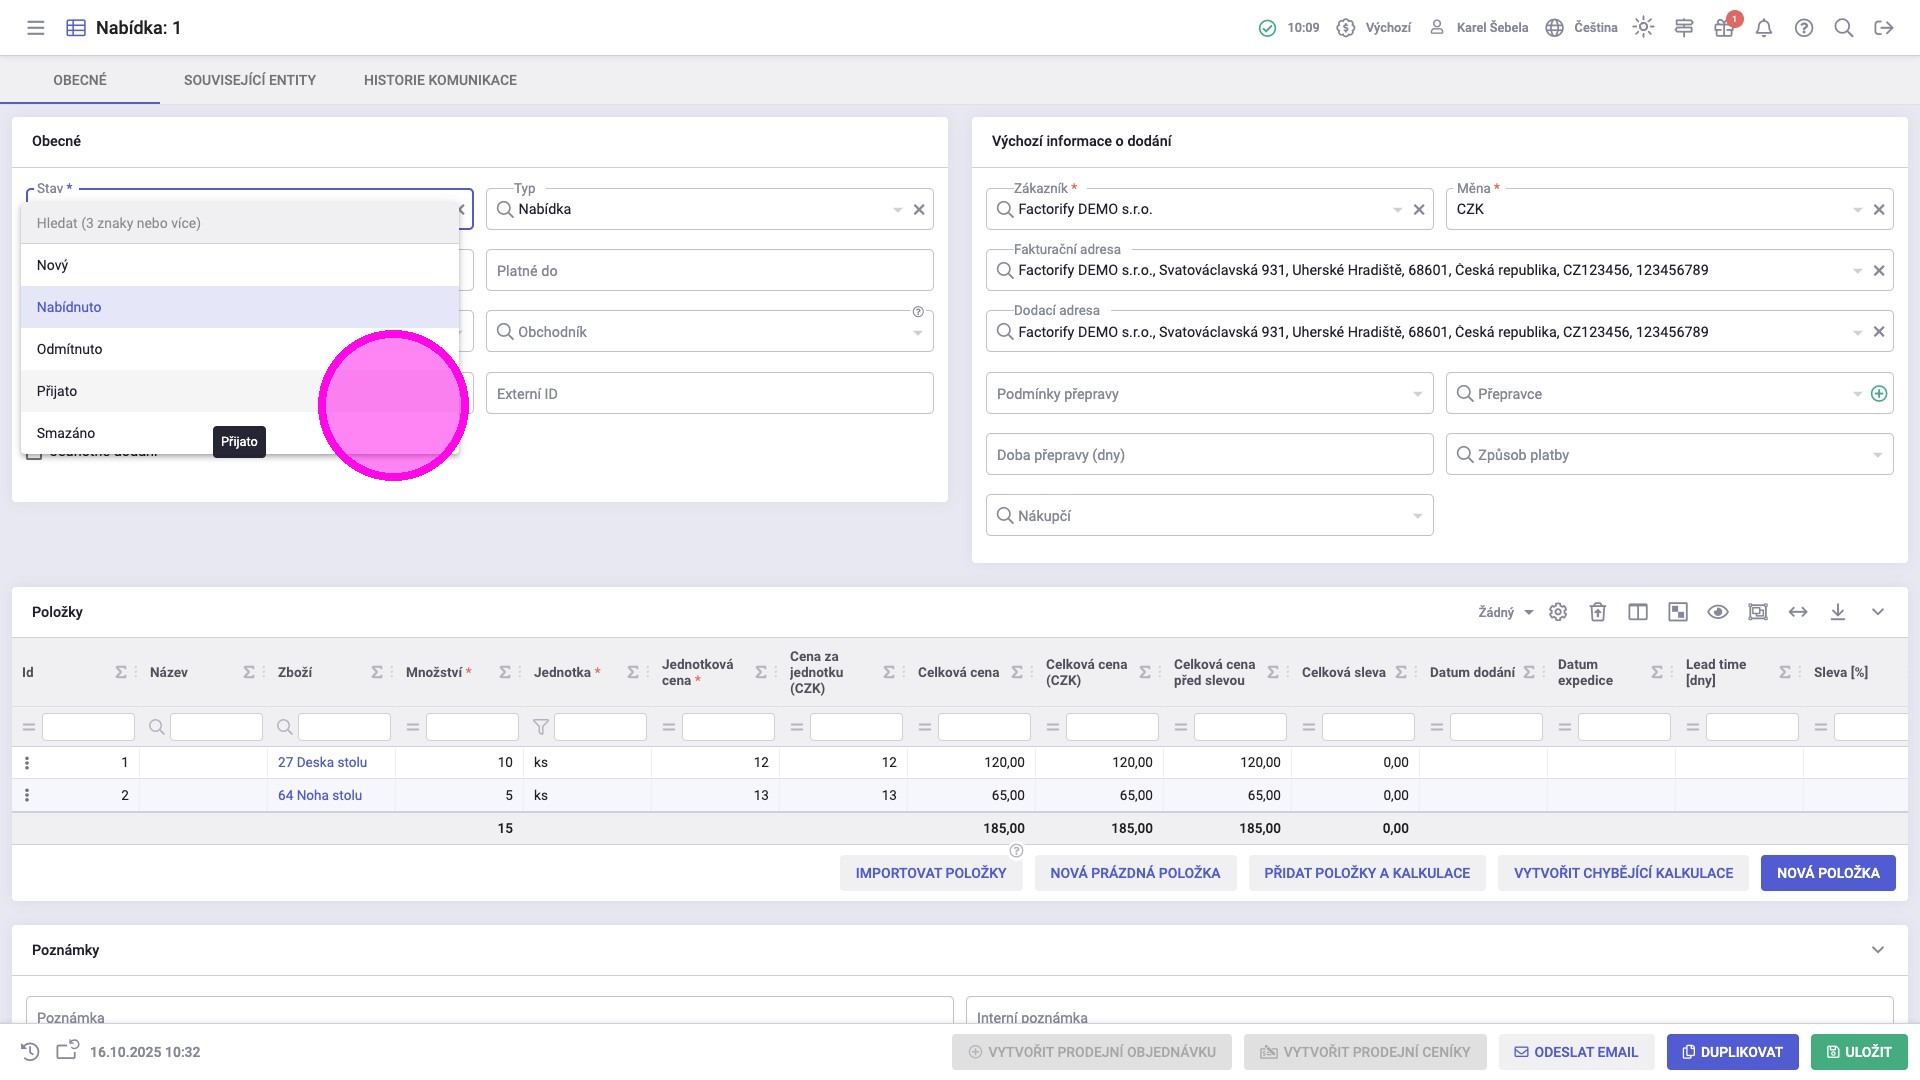1920x1080 pixels.
Task: Clear the Měna CZK field
Action: [1879, 210]
